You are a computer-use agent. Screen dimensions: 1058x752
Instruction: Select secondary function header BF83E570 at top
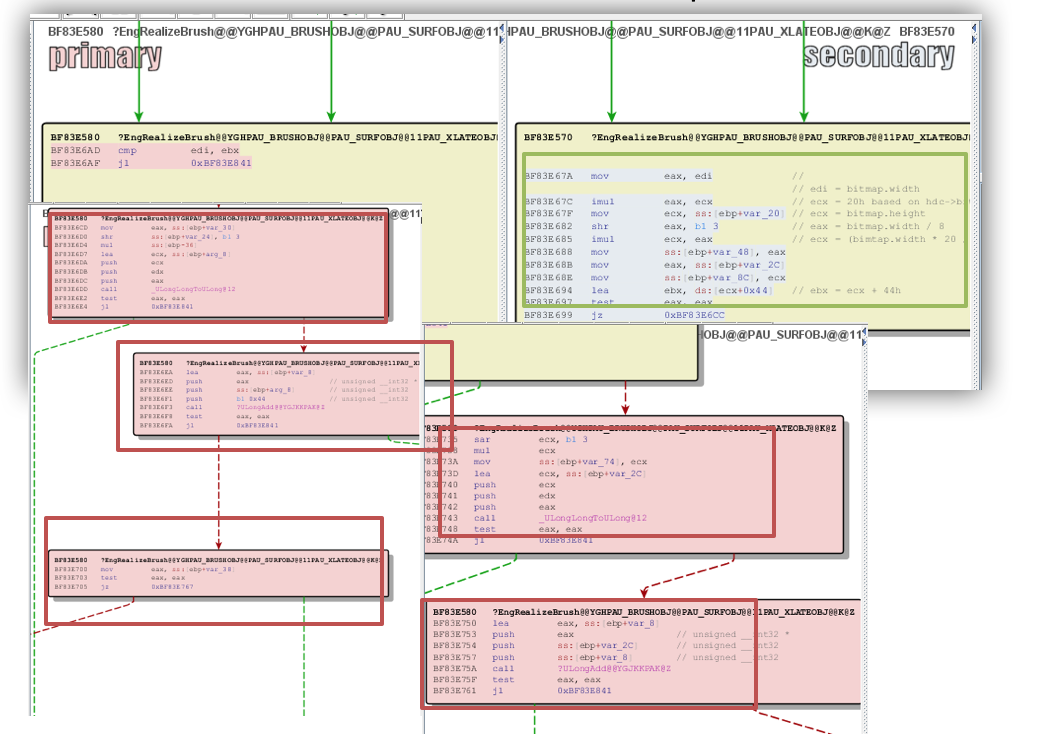[x=926, y=32]
